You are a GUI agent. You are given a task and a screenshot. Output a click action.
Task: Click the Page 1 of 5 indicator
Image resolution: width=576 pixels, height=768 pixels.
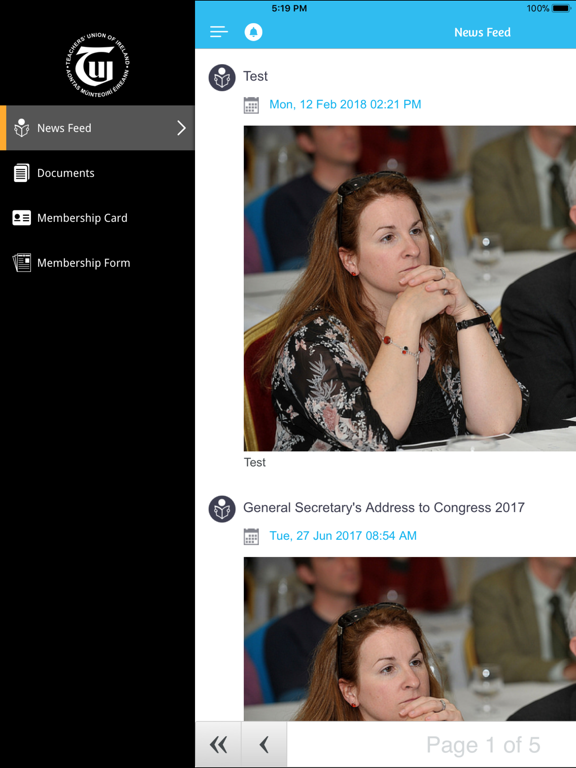point(483,745)
